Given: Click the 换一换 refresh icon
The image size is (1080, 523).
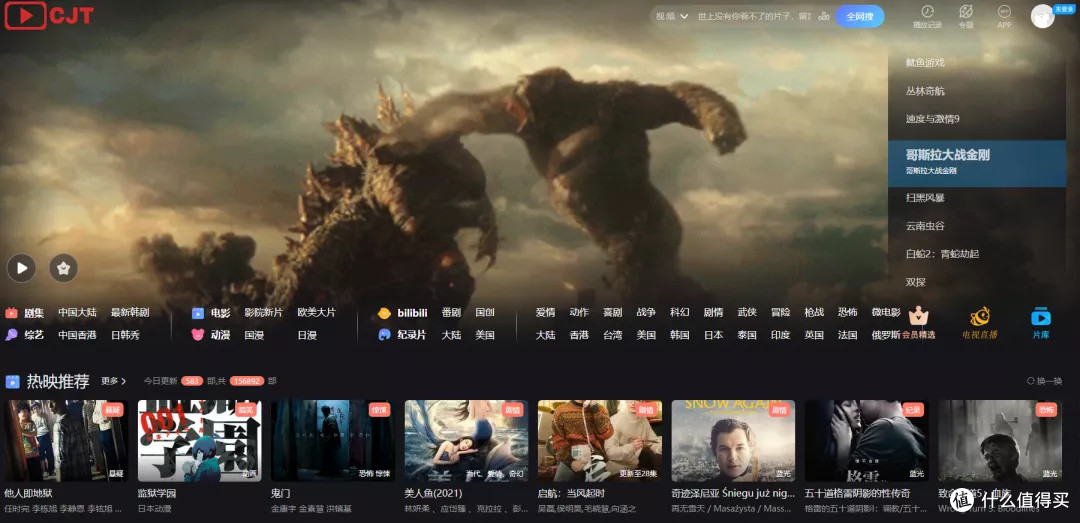Looking at the screenshot, I should (1031, 381).
